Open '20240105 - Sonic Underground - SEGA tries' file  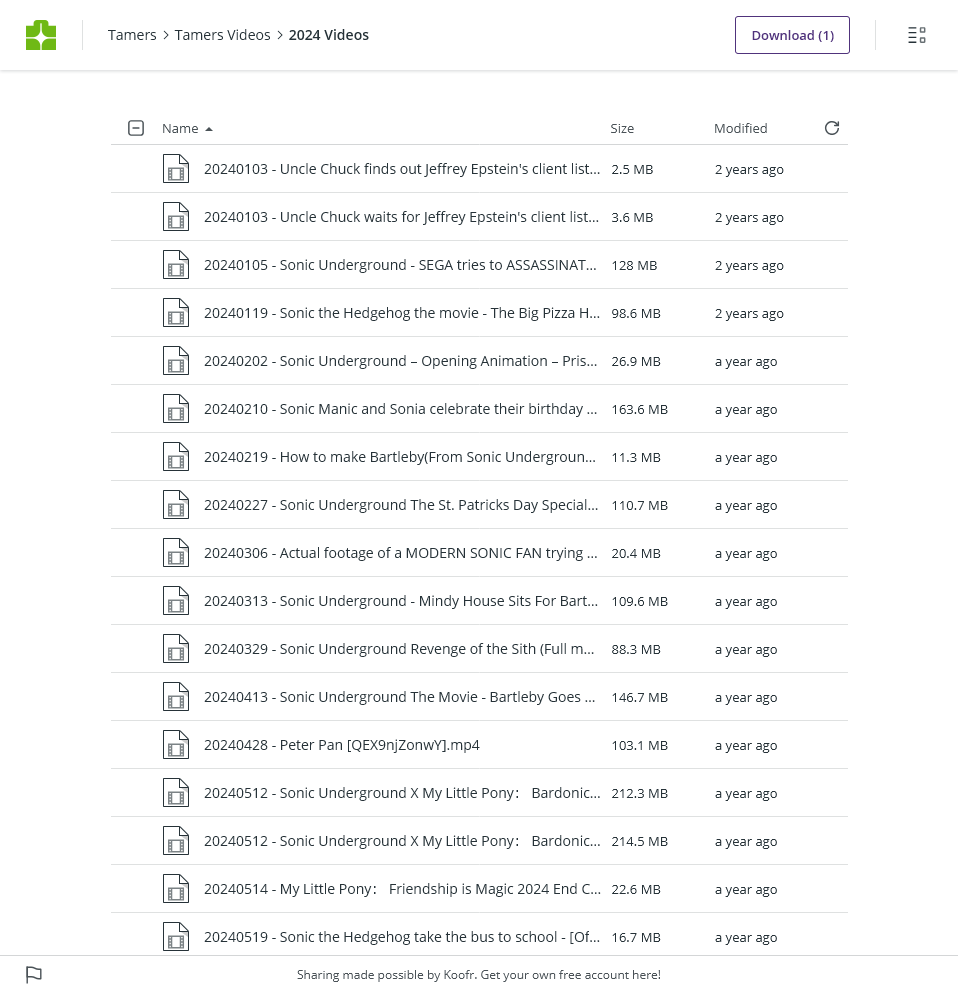tap(400, 265)
